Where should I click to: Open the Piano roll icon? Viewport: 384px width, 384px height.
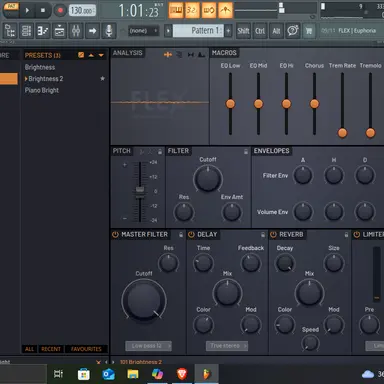pos(43,31)
